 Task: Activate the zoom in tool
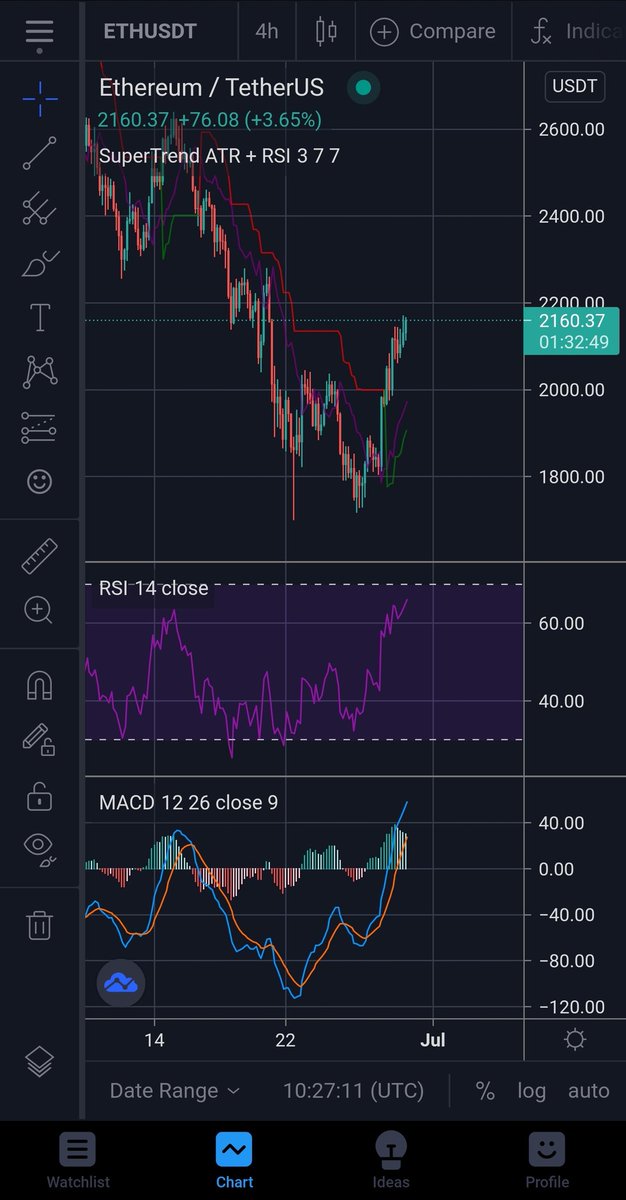39,609
